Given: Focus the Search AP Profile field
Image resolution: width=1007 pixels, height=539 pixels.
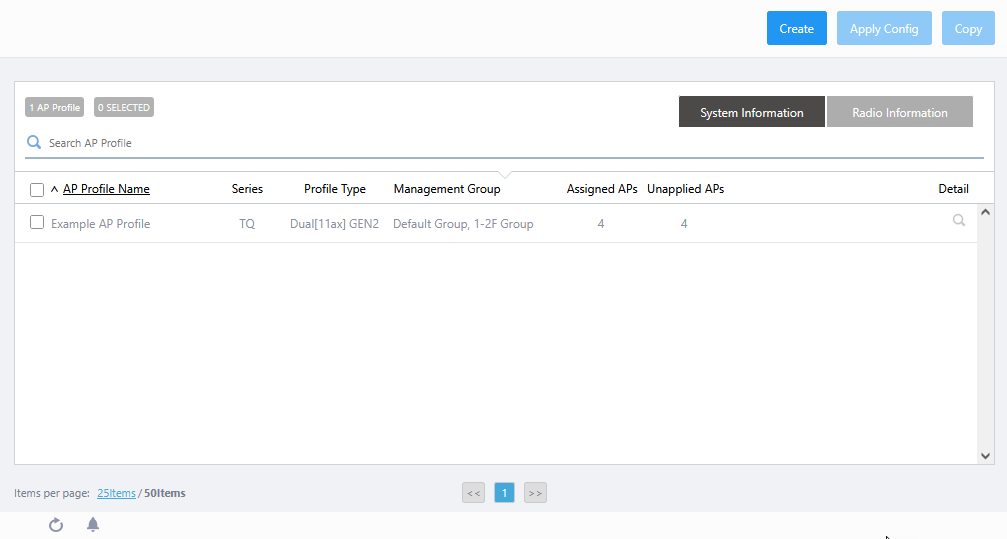Looking at the screenshot, I should [x=500, y=143].
